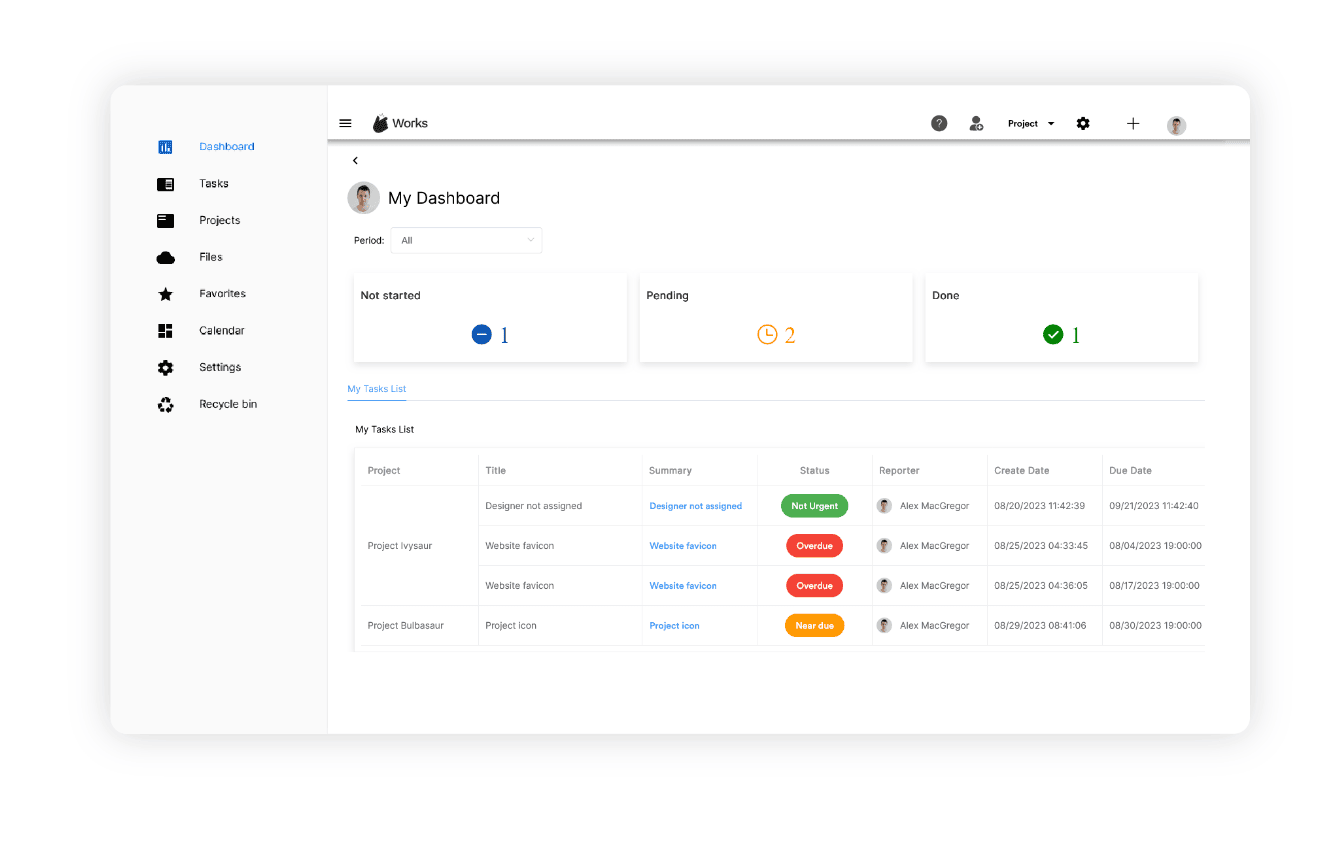Click Overdue badge due 08/04/2023
Screen dimensions: 1332x860
(x=815, y=546)
